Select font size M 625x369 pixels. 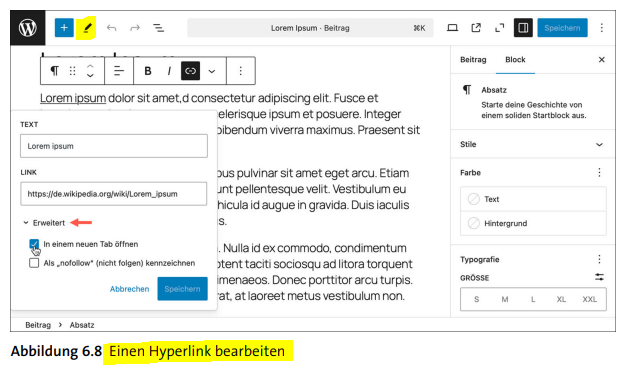tap(505, 299)
